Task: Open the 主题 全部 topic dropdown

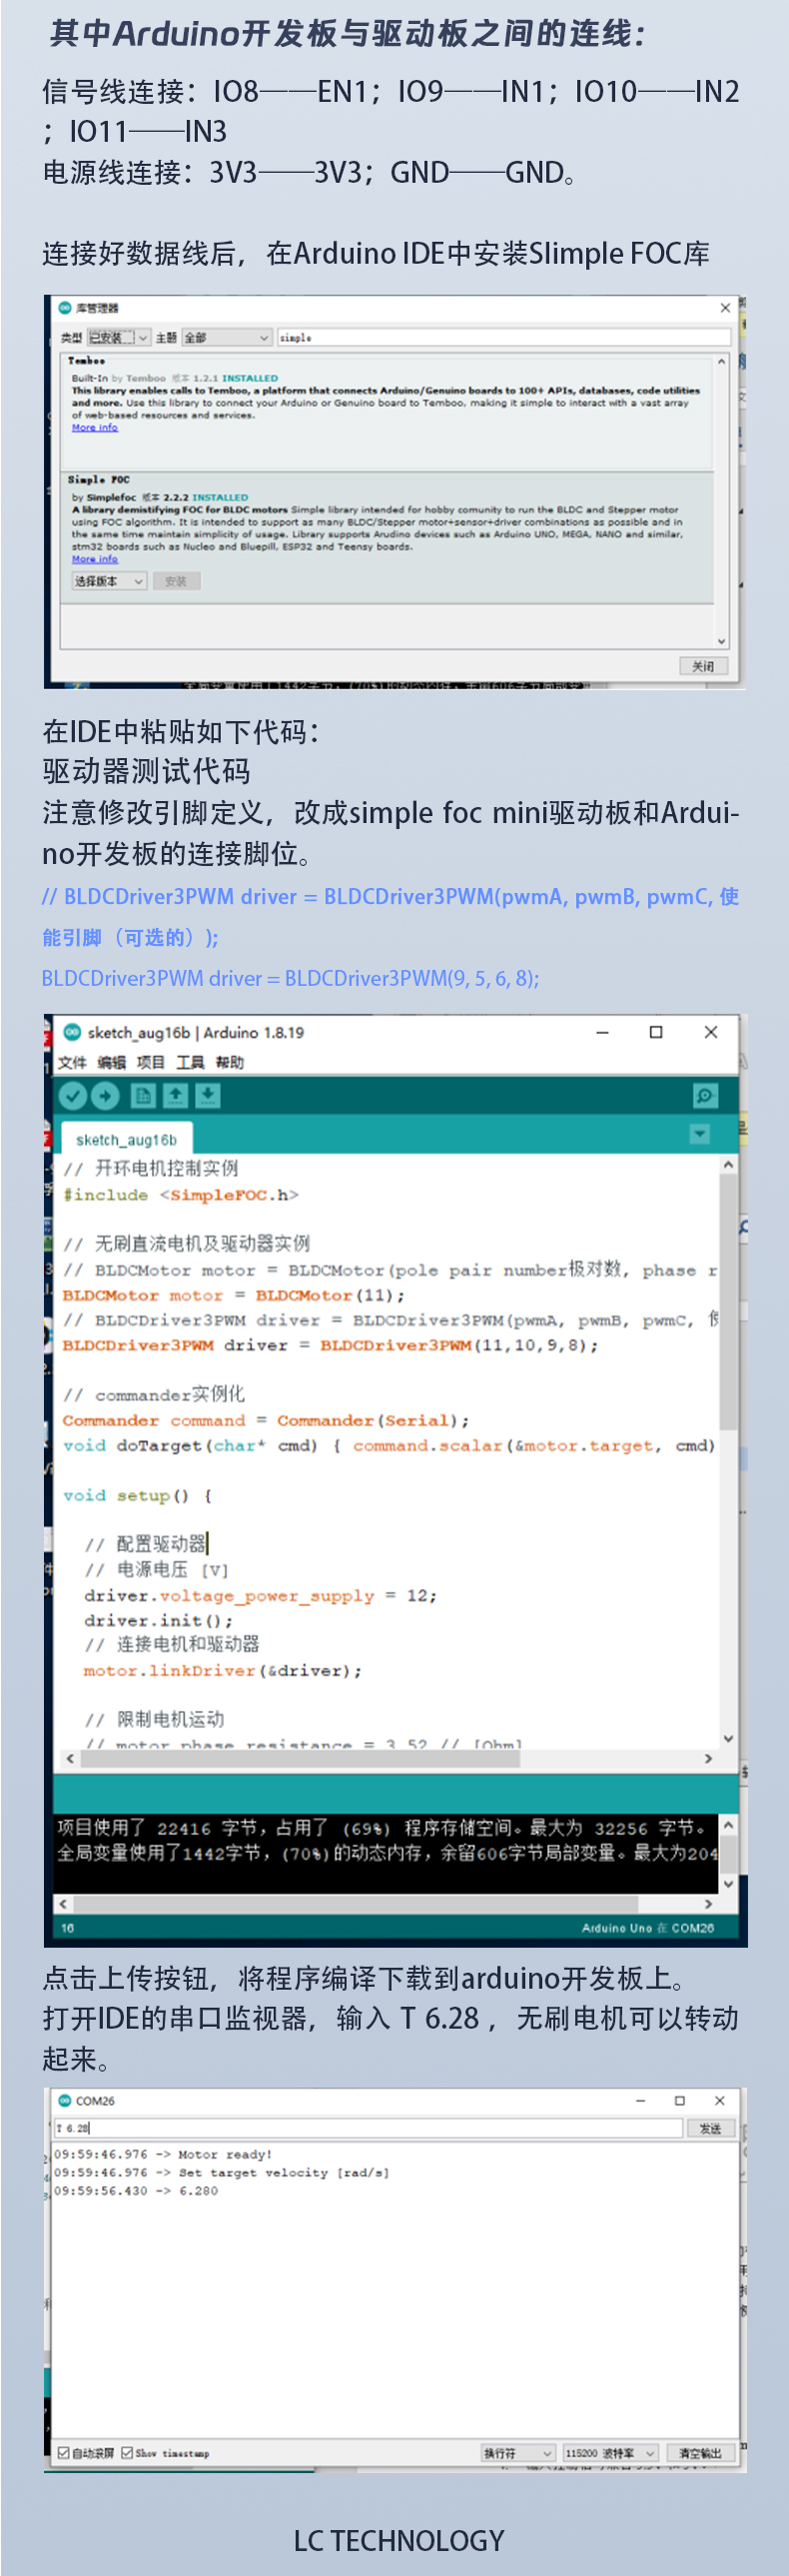Action: 226,338
